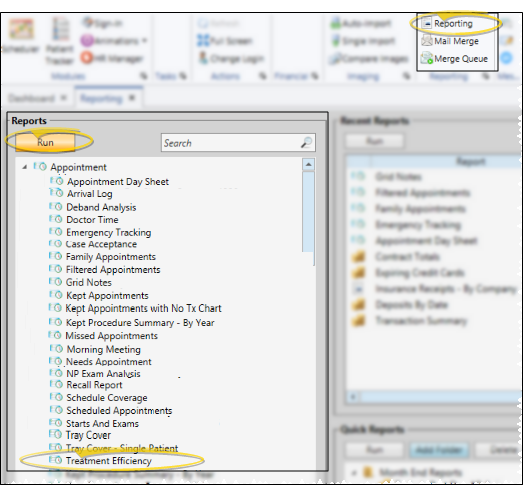This screenshot has width=524, height=485.
Task: Click the scroll up arrow of reports list
Action: point(308,164)
